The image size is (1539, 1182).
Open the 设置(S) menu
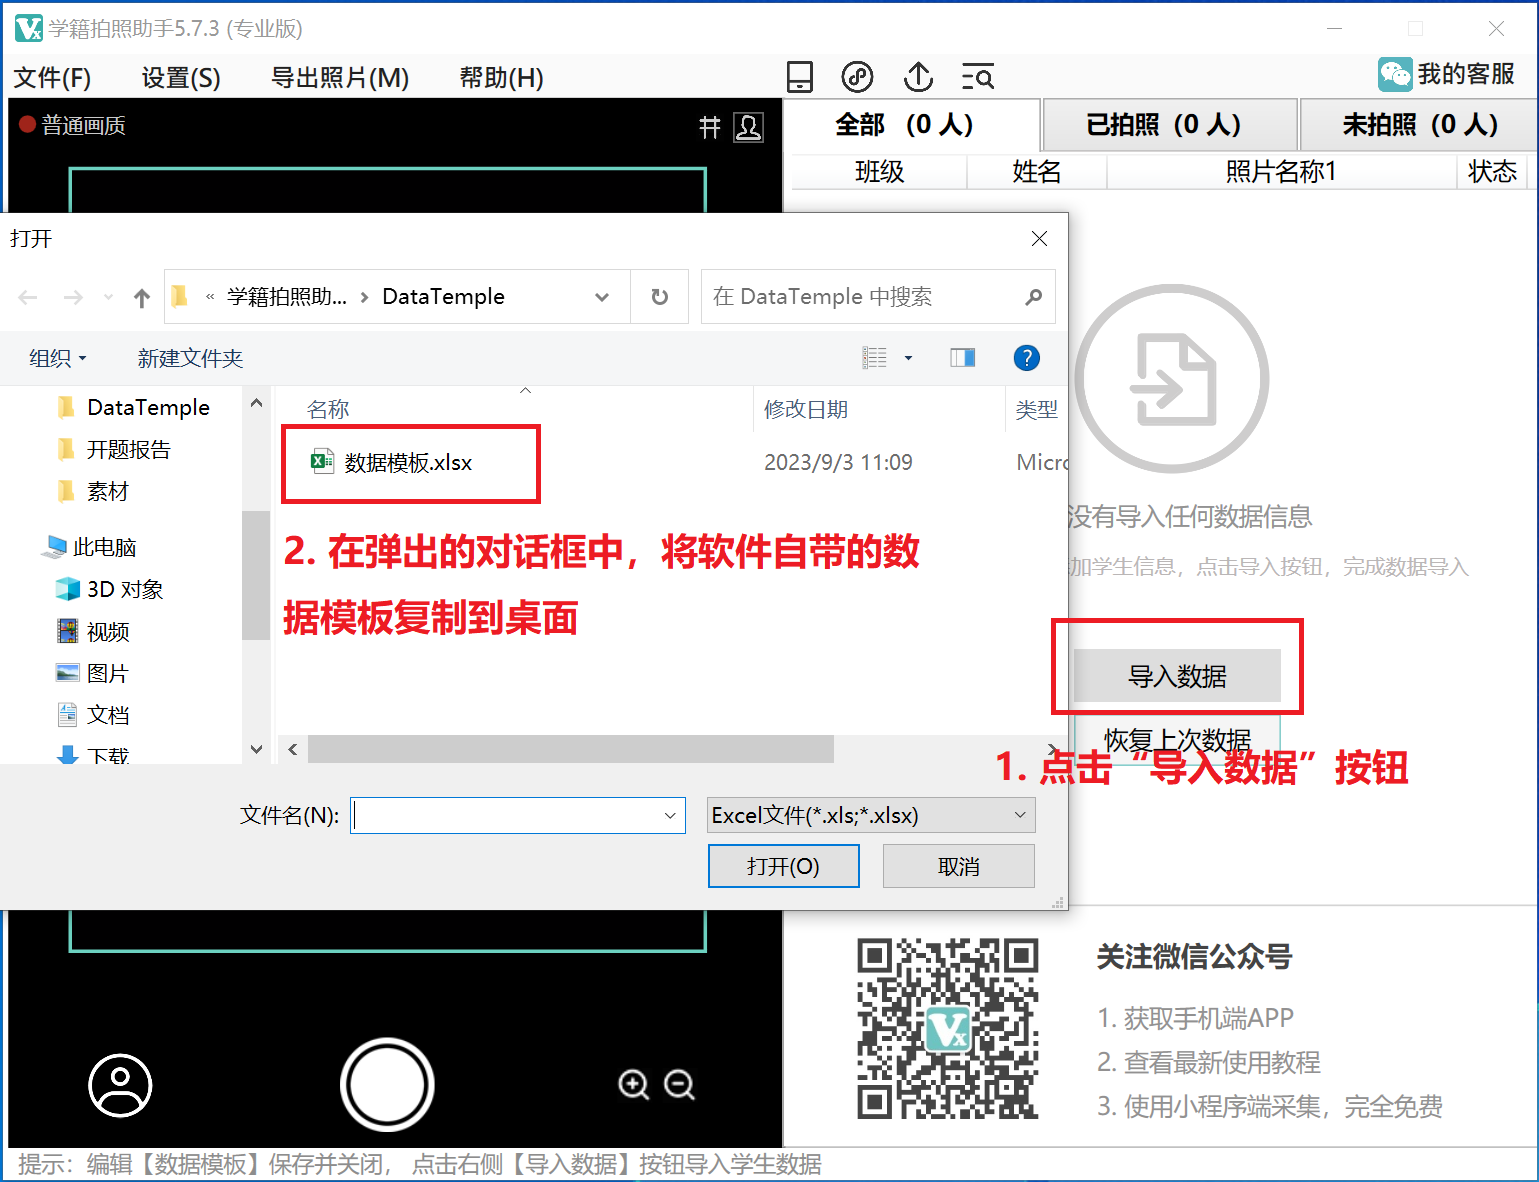click(x=179, y=77)
